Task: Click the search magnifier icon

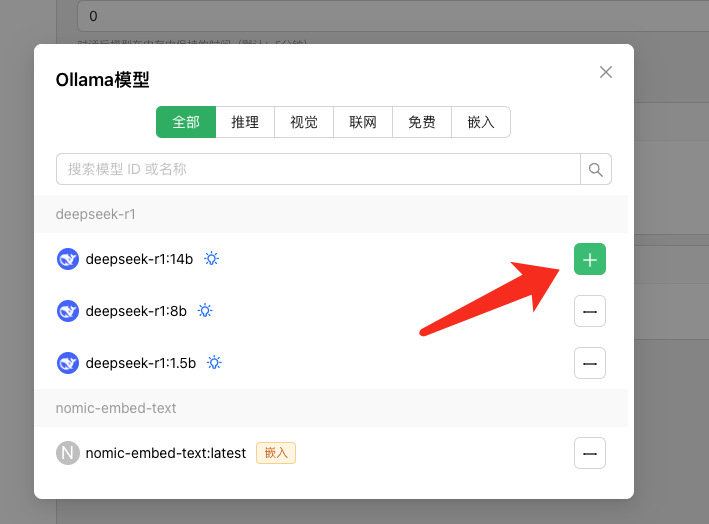Action: (x=596, y=169)
